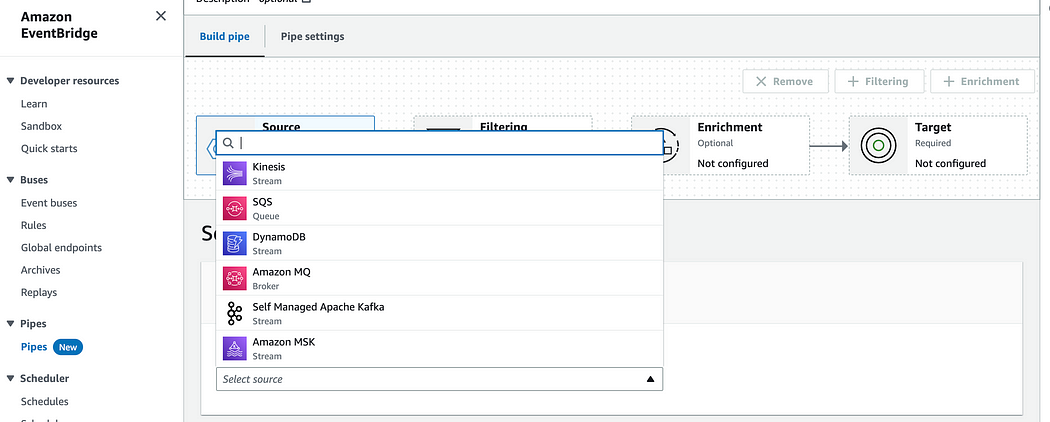Pick the Amazon MSK stream icon

[x=235, y=348]
